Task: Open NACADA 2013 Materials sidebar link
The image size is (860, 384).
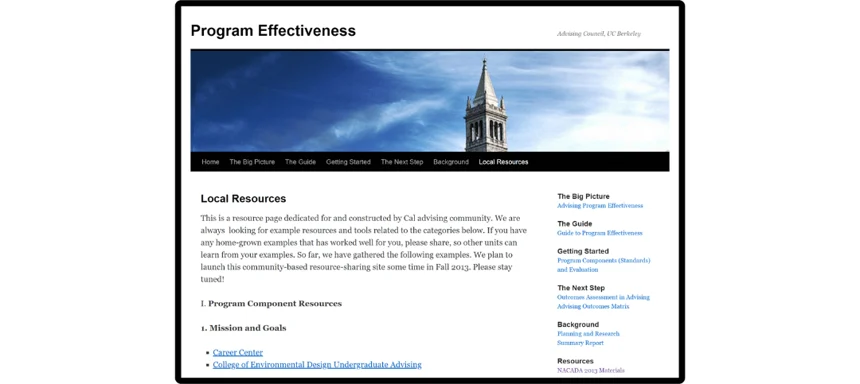Action: coord(591,370)
